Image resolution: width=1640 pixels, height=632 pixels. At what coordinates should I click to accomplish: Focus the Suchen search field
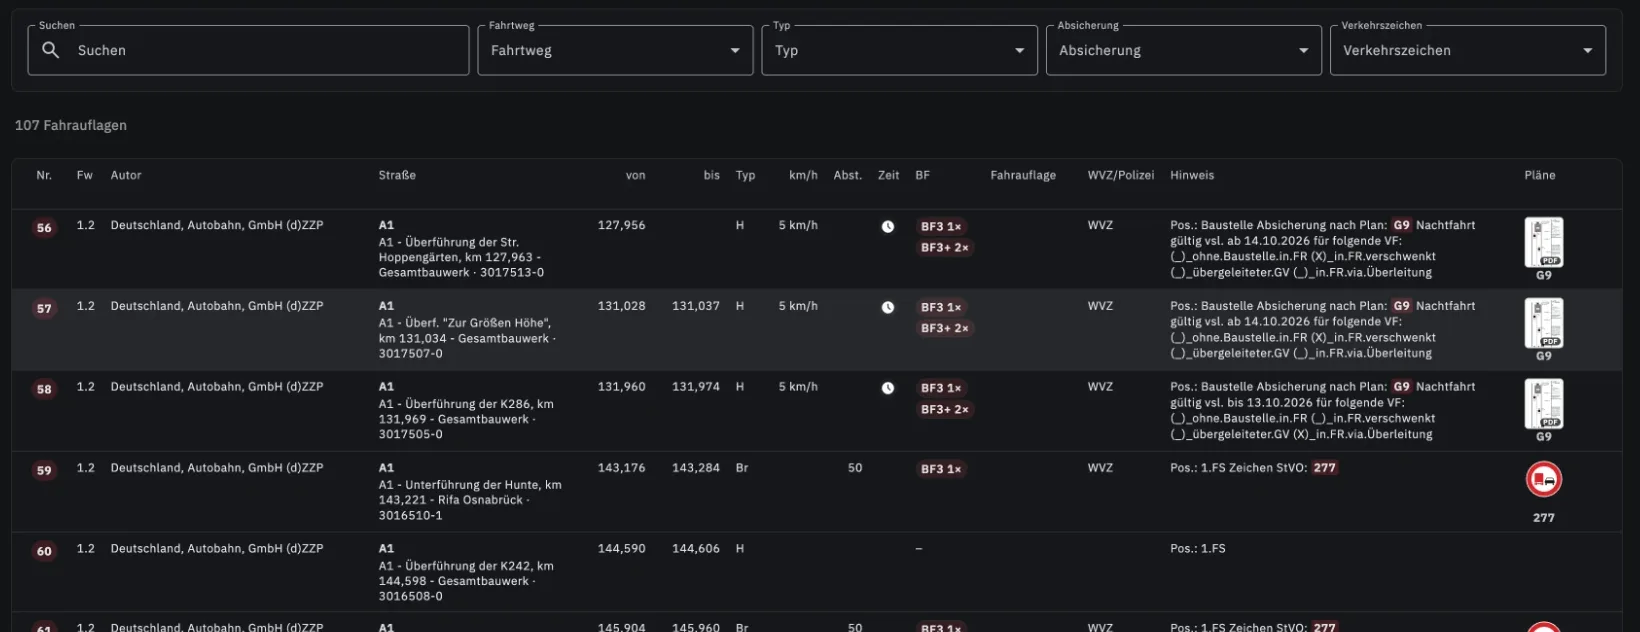(248, 50)
